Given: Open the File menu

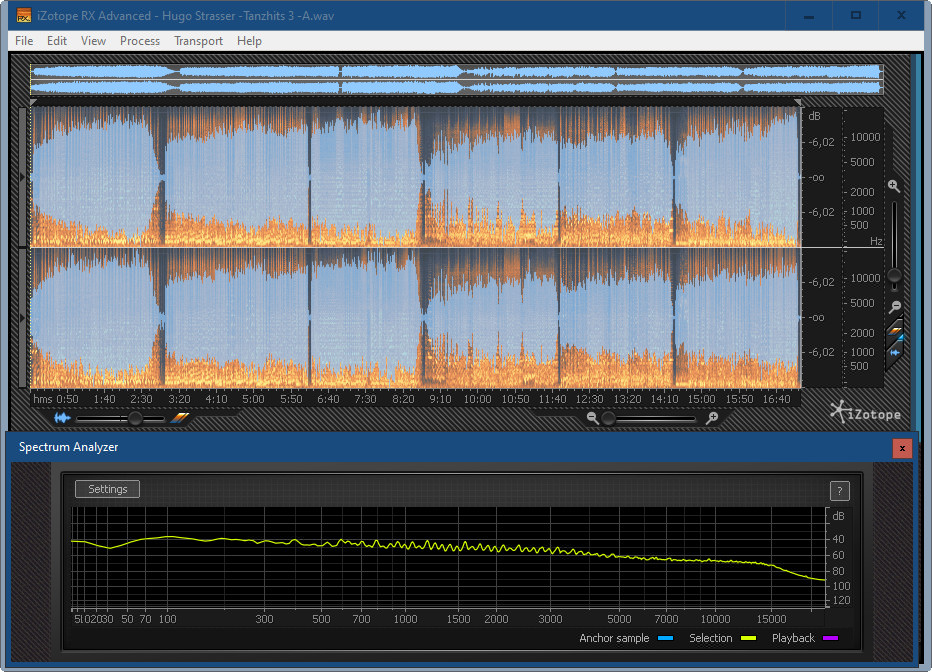Looking at the screenshot, I should [x=24, y=41].
